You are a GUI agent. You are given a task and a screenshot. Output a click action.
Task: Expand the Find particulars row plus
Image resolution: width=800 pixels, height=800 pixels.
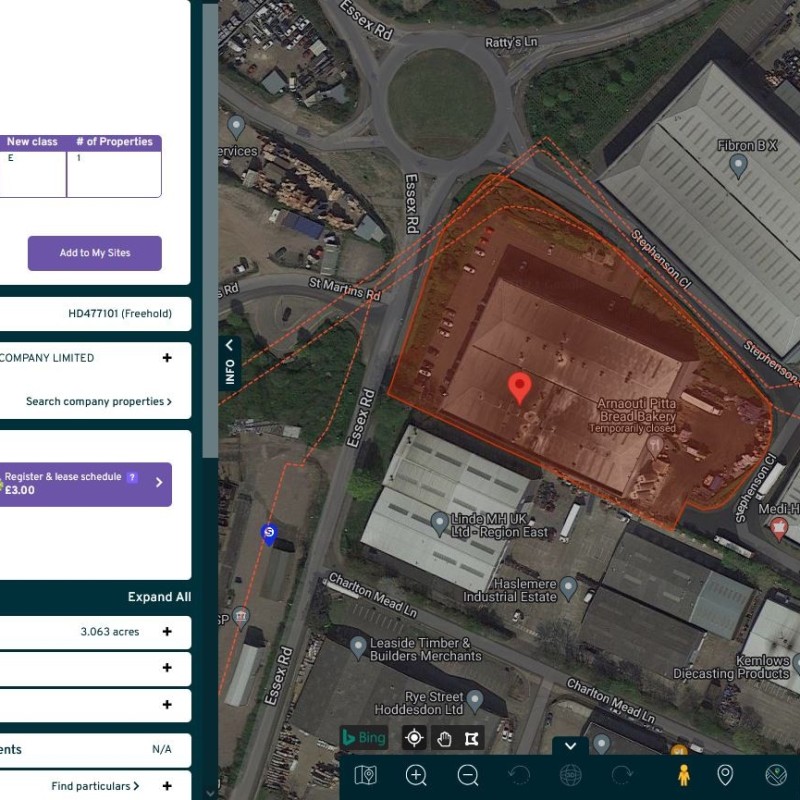click(x=167, y=786)
